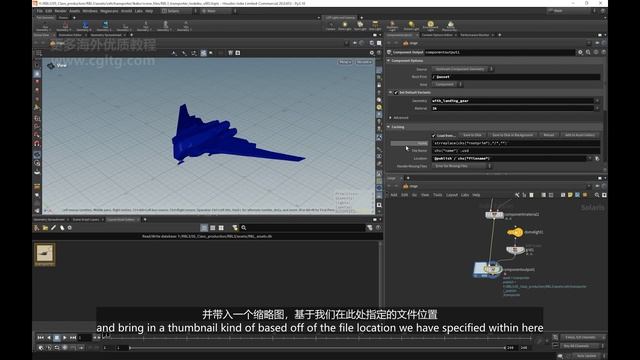Switch gallery to large thumbnail grid view
The width and height of the screenshot is (640, 360).
[x=221, y=228]
